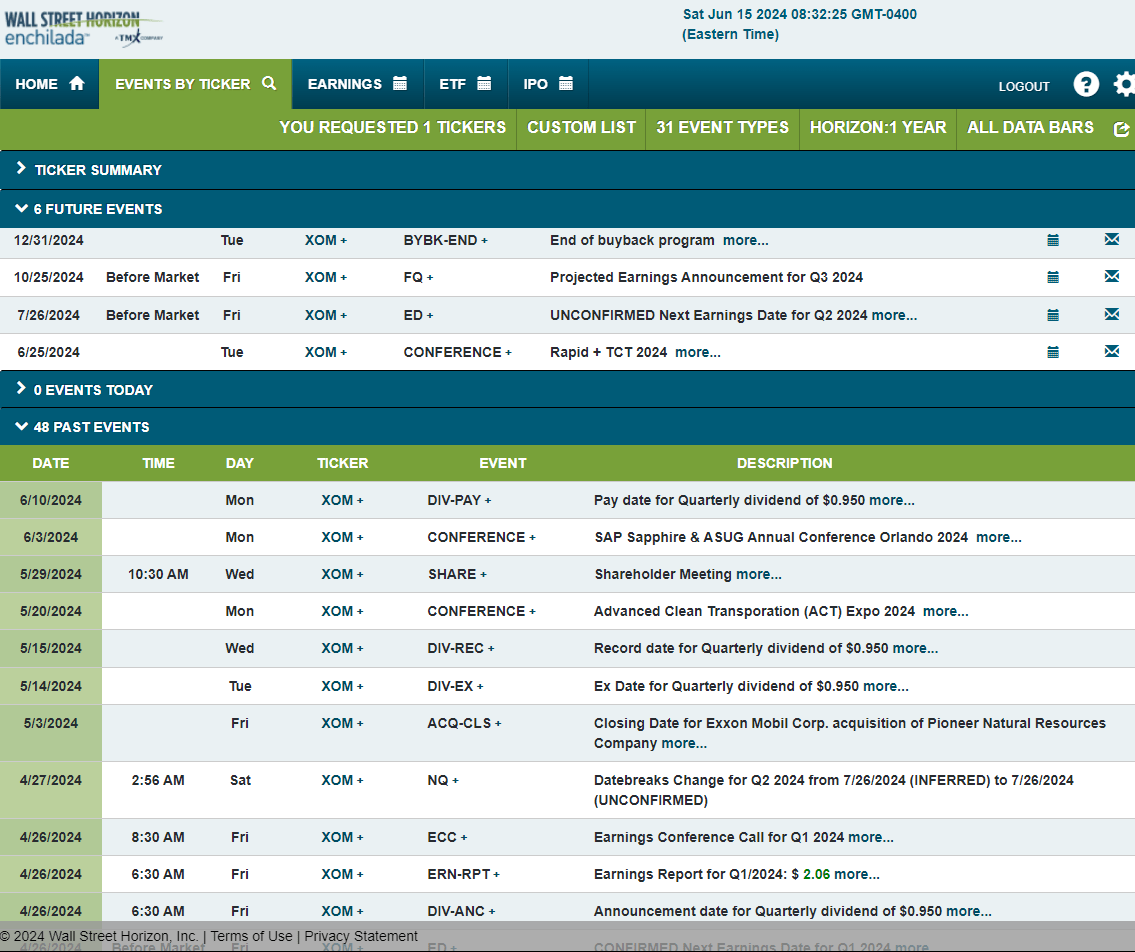Show more for End of buyback program
This screenshot has height=952, width=1135.
click(x=746, y=240)
